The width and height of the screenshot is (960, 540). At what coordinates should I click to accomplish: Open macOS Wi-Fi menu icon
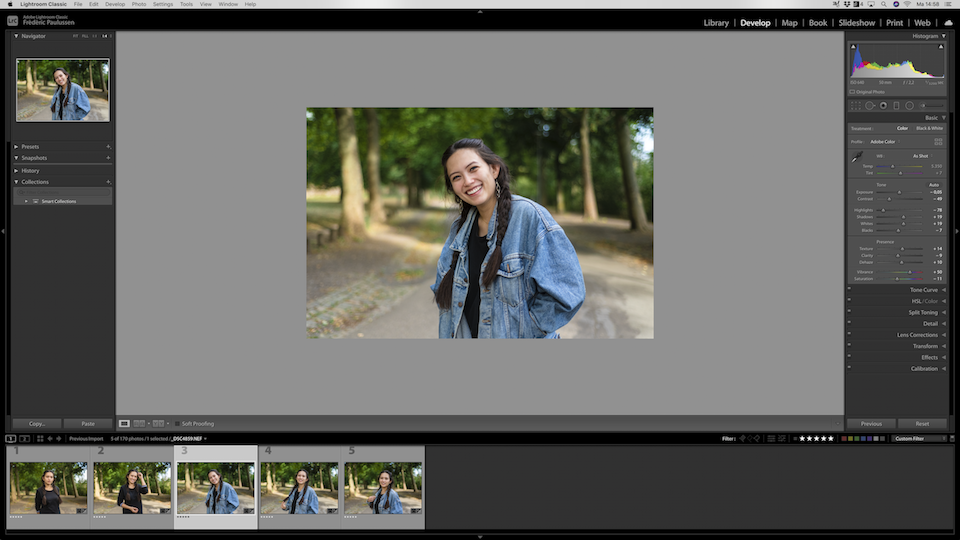907,4
